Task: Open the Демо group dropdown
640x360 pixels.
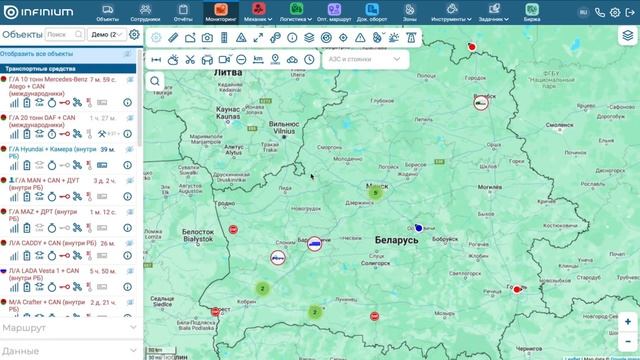Action: tap(107, 35)
